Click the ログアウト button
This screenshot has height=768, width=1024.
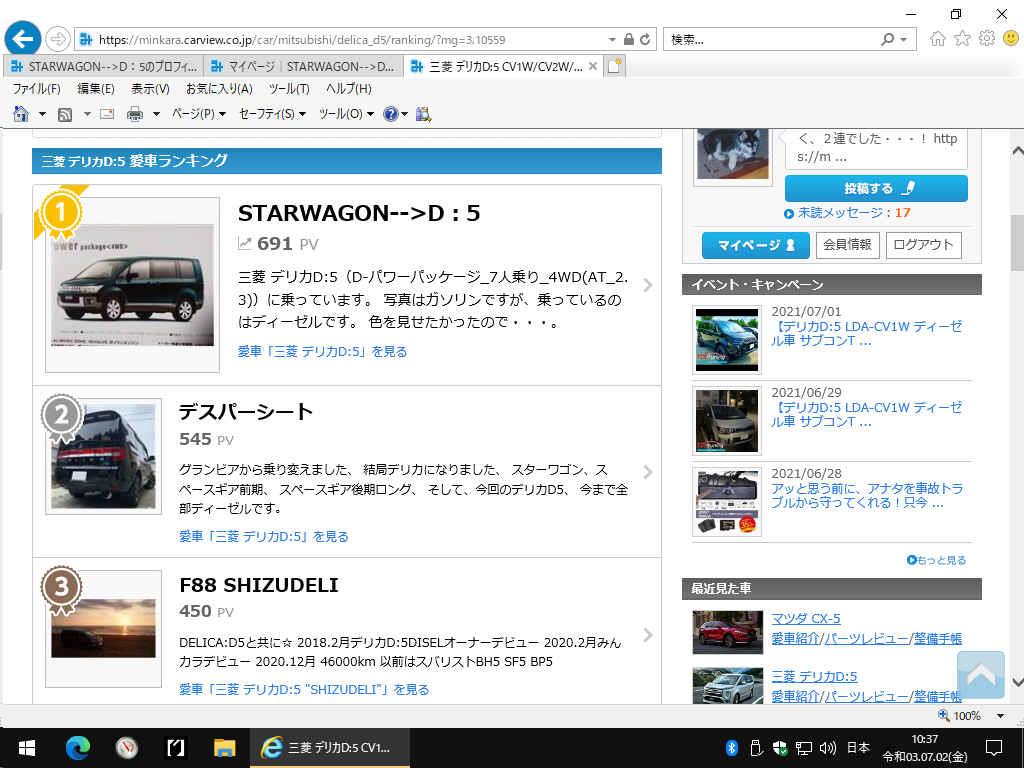point(923,245)
